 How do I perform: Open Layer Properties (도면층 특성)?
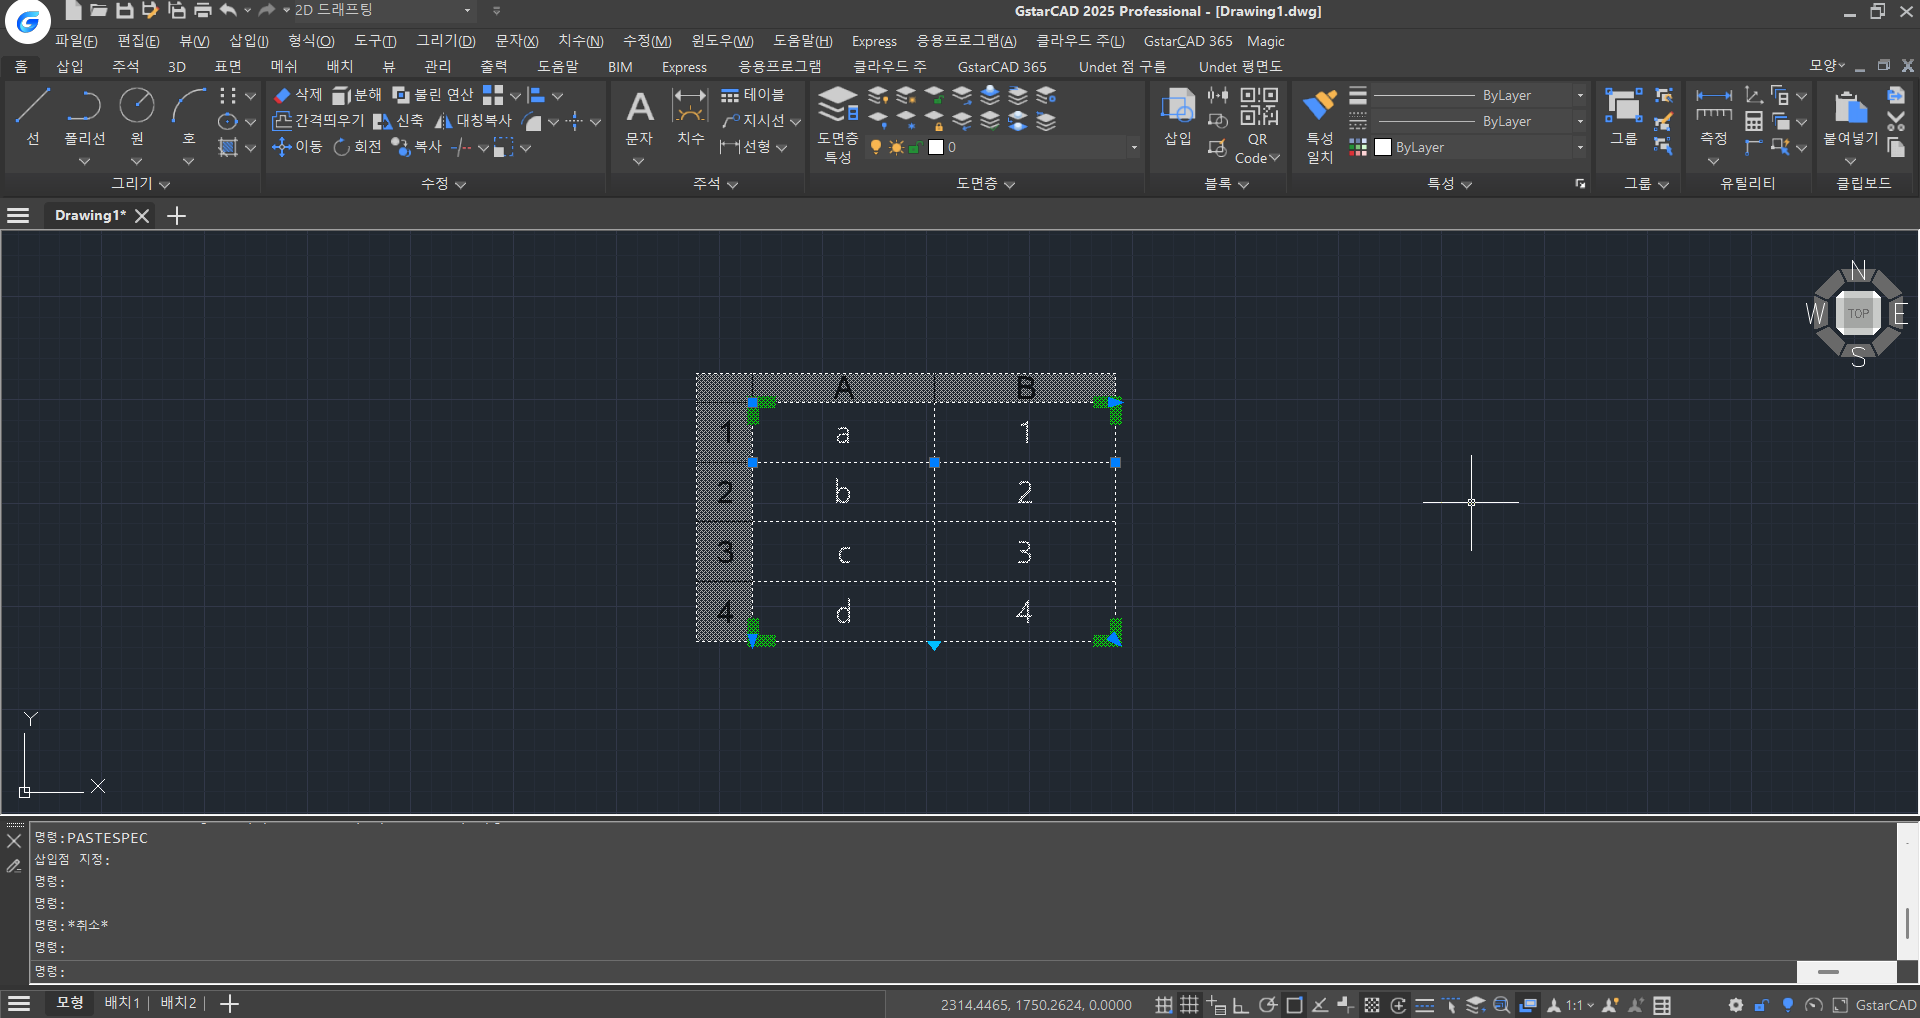coord(838,125)
